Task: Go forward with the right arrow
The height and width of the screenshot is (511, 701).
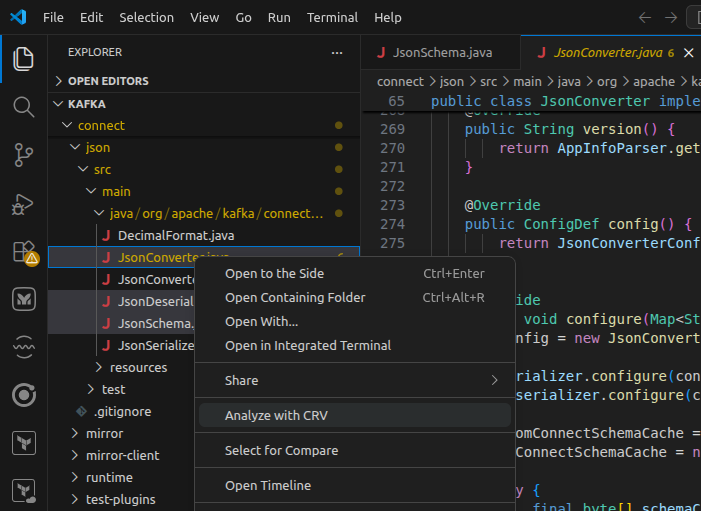Action: [x=671, y=18]
